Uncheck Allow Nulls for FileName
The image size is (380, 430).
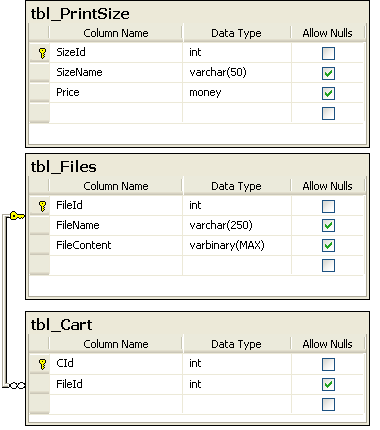click(328, 226)
